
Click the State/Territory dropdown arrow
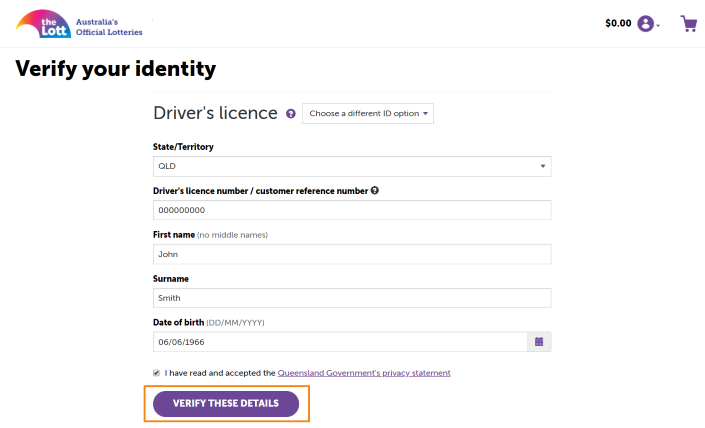(x=543, y=166)
